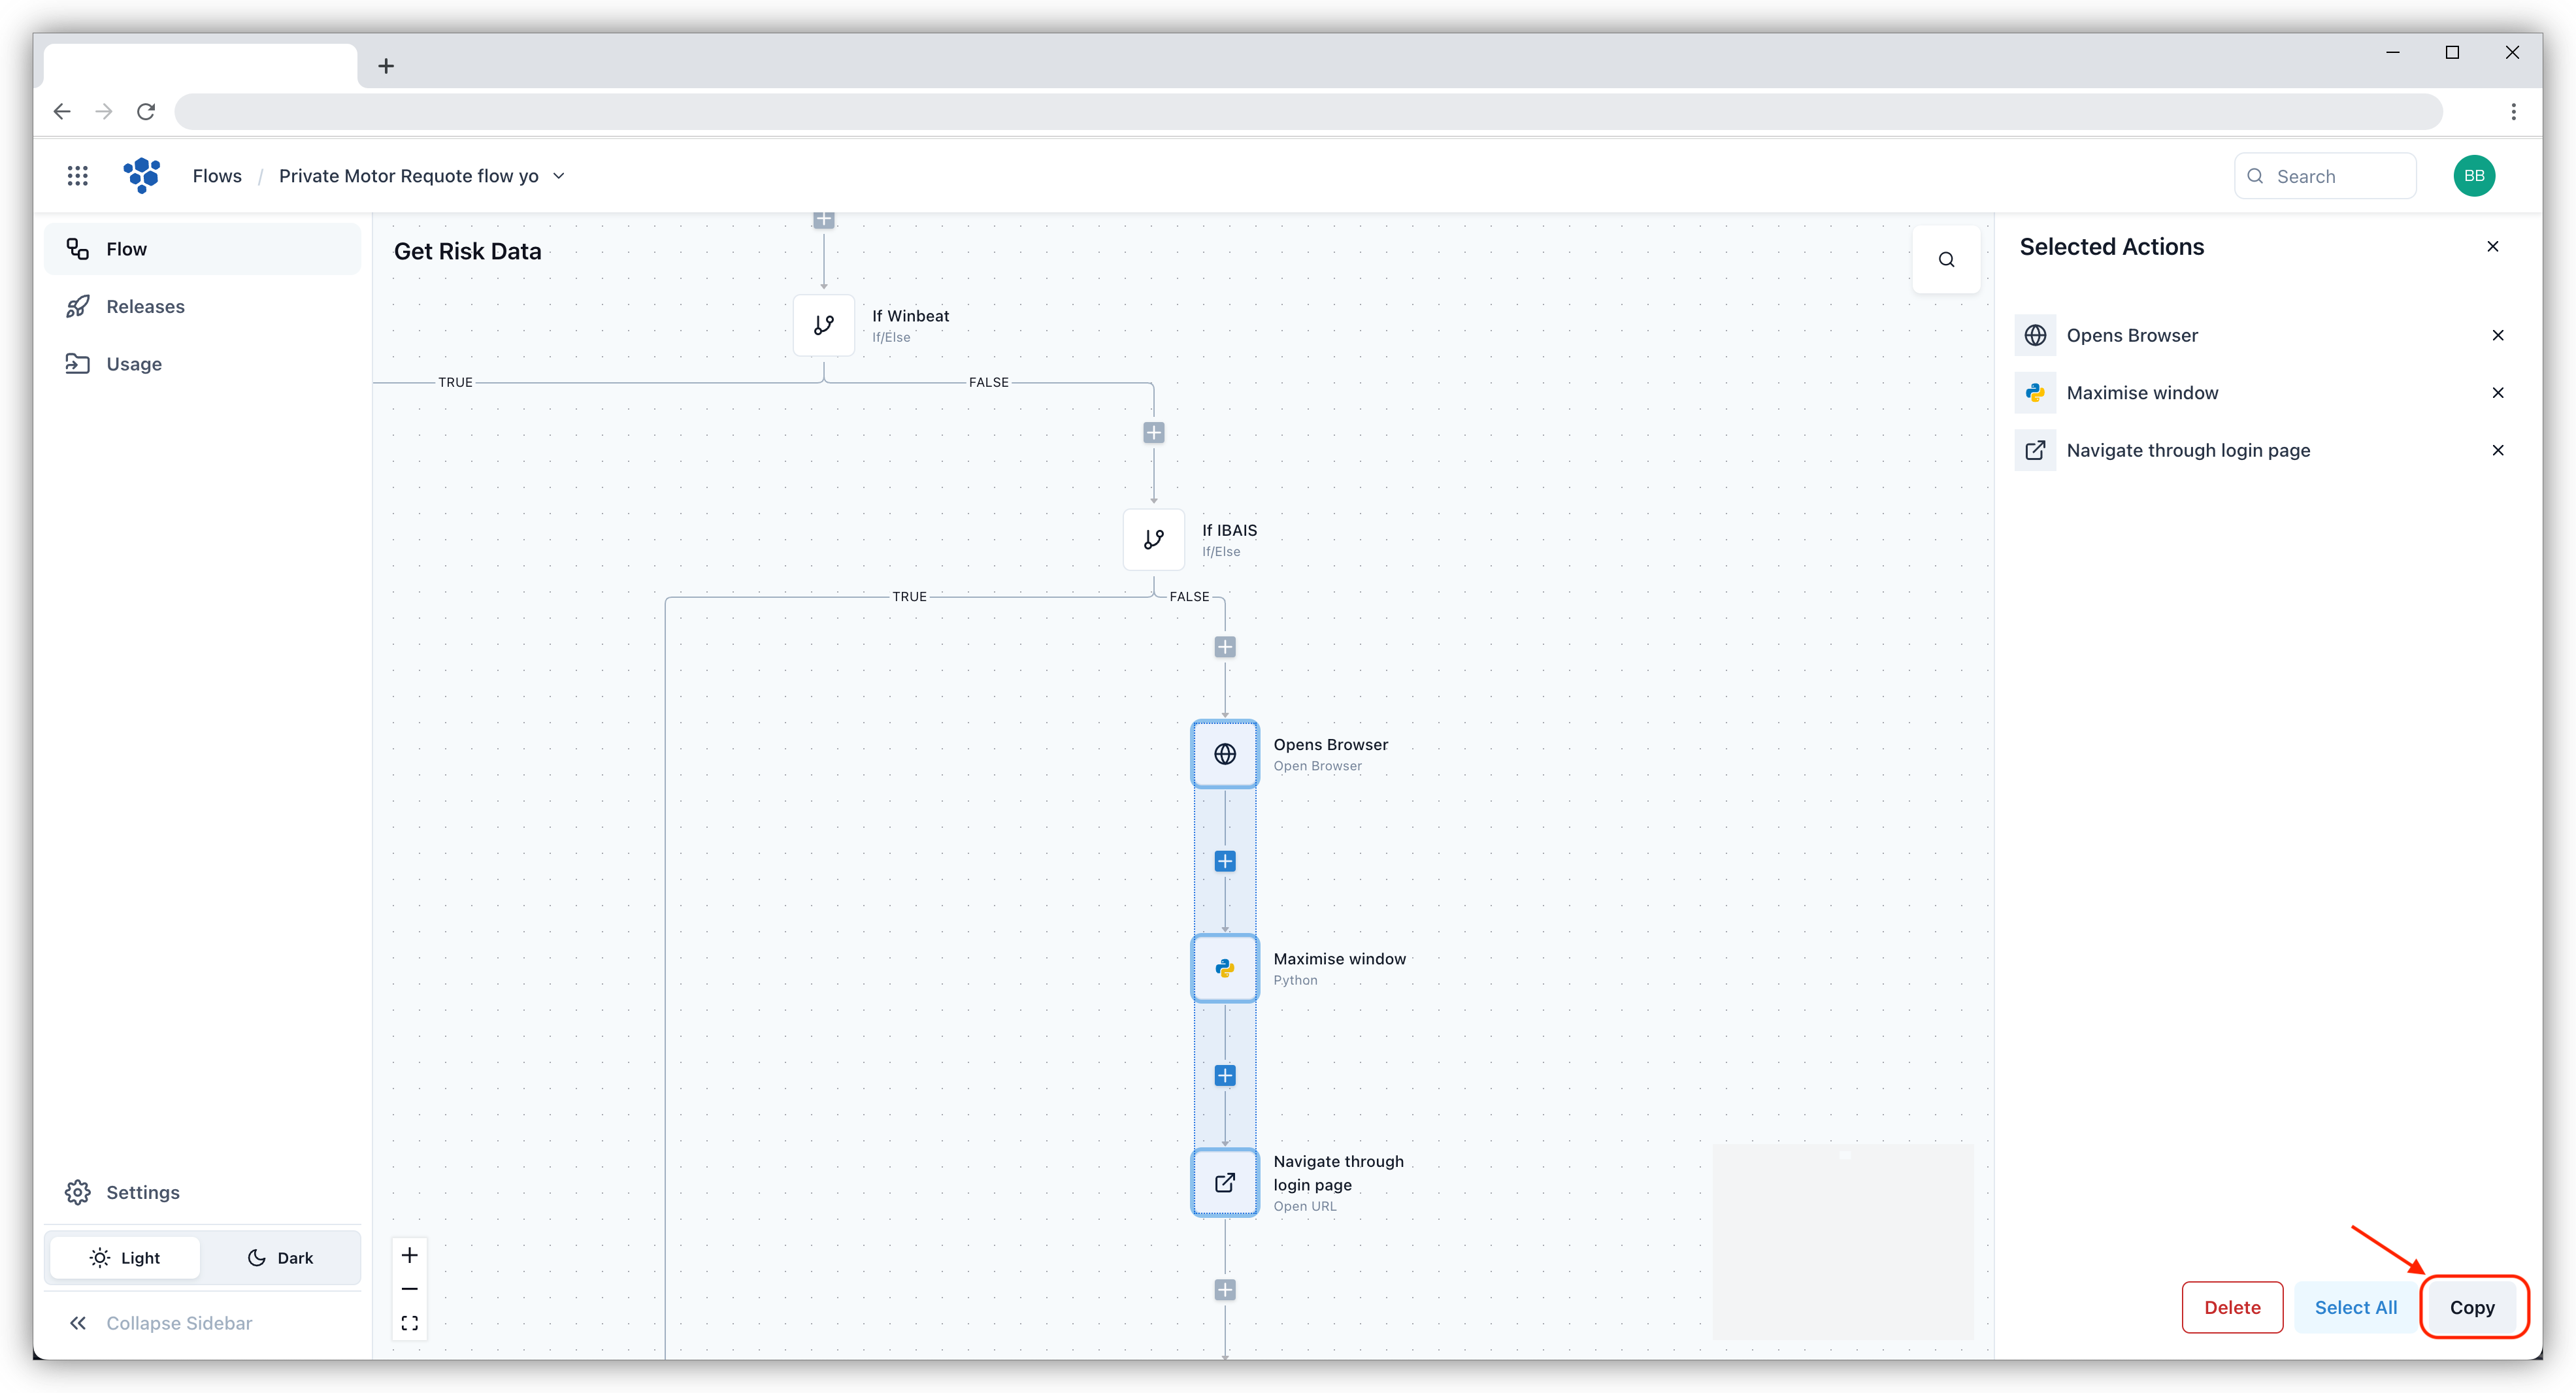Open the Releases section
The image size is (2576, 1393).
(x=145, y=307)
